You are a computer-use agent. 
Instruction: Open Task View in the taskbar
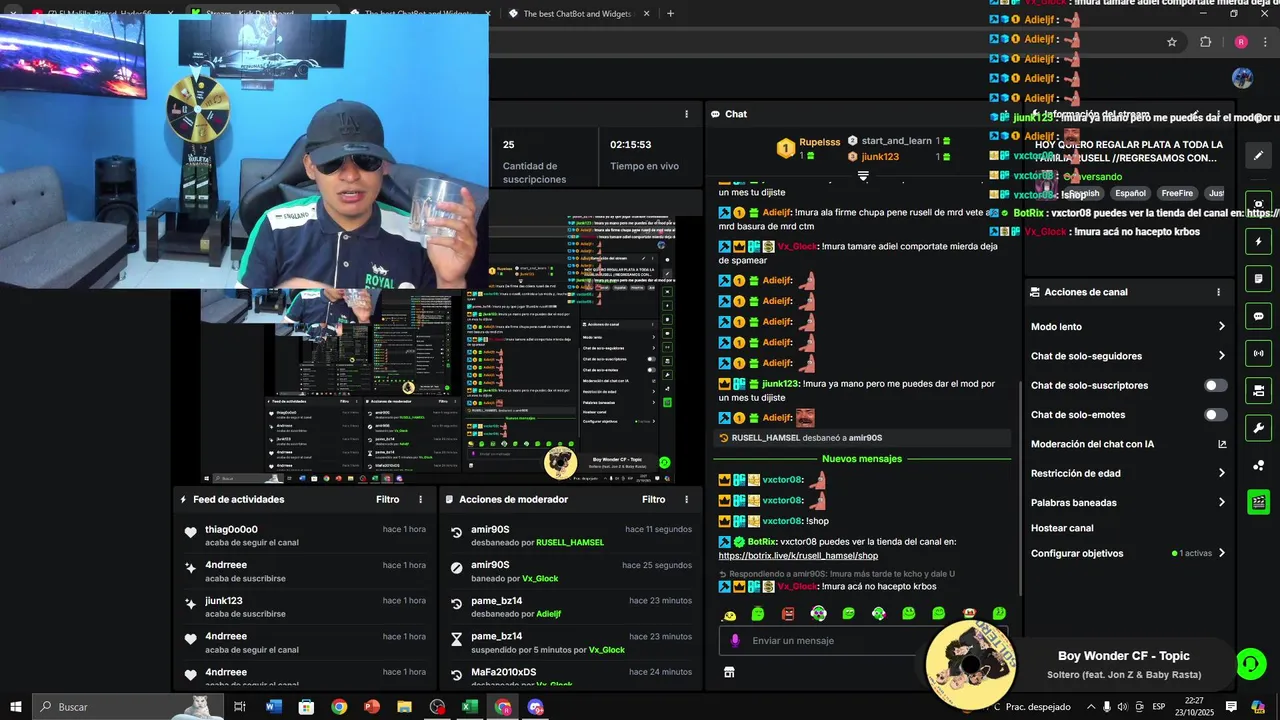(240, 707)
